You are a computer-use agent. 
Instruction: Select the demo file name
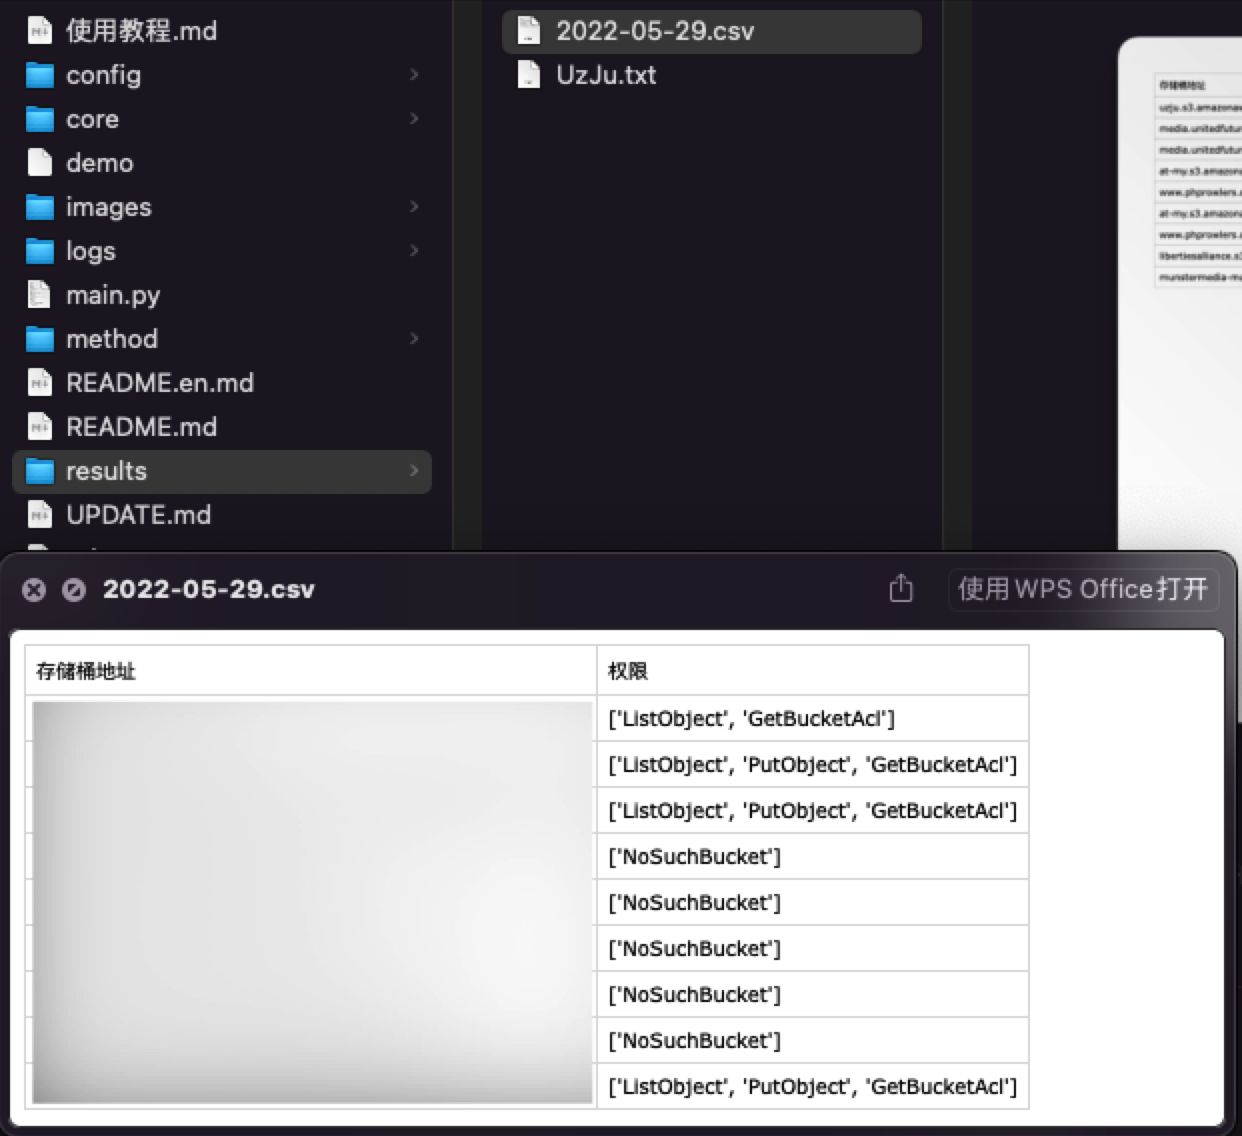coord(100,163)
